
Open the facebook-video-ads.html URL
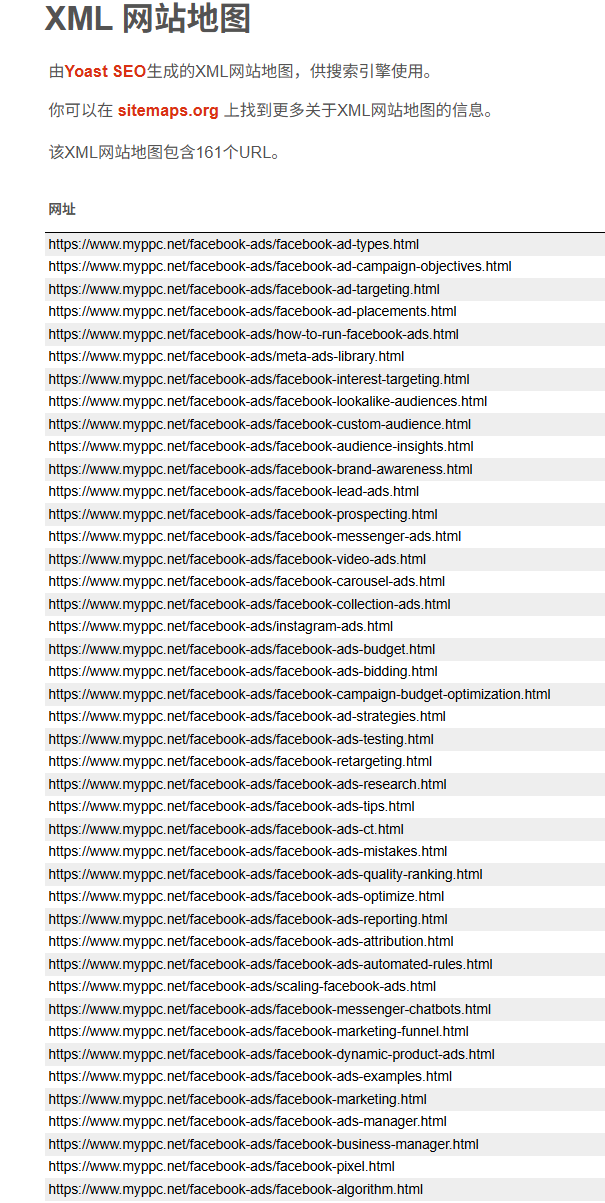pyautogui.click(x=237, y=559)
